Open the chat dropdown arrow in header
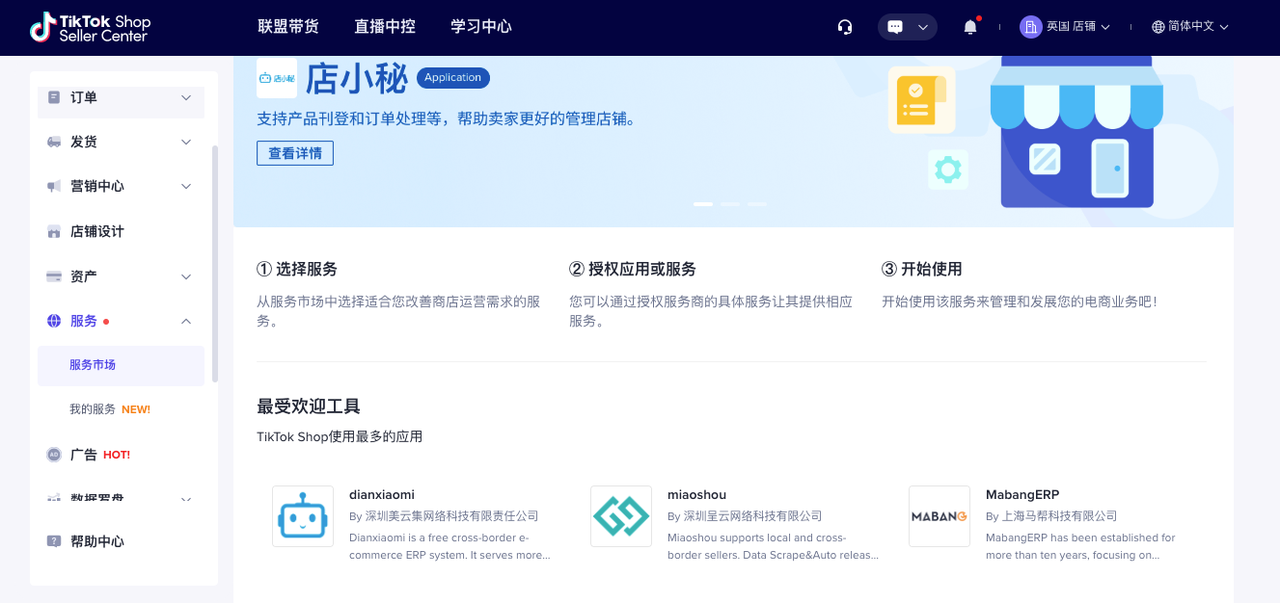Image resolution: width=1280 pixels, height=603 pixels. tap(922, 27)
